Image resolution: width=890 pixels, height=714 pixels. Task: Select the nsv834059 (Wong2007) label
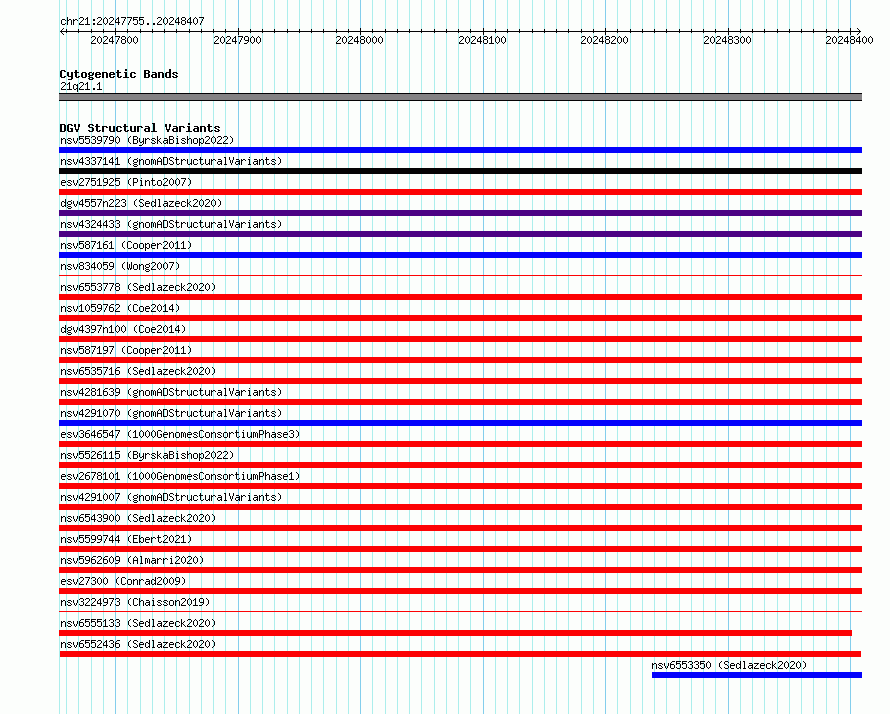point(120,266)
